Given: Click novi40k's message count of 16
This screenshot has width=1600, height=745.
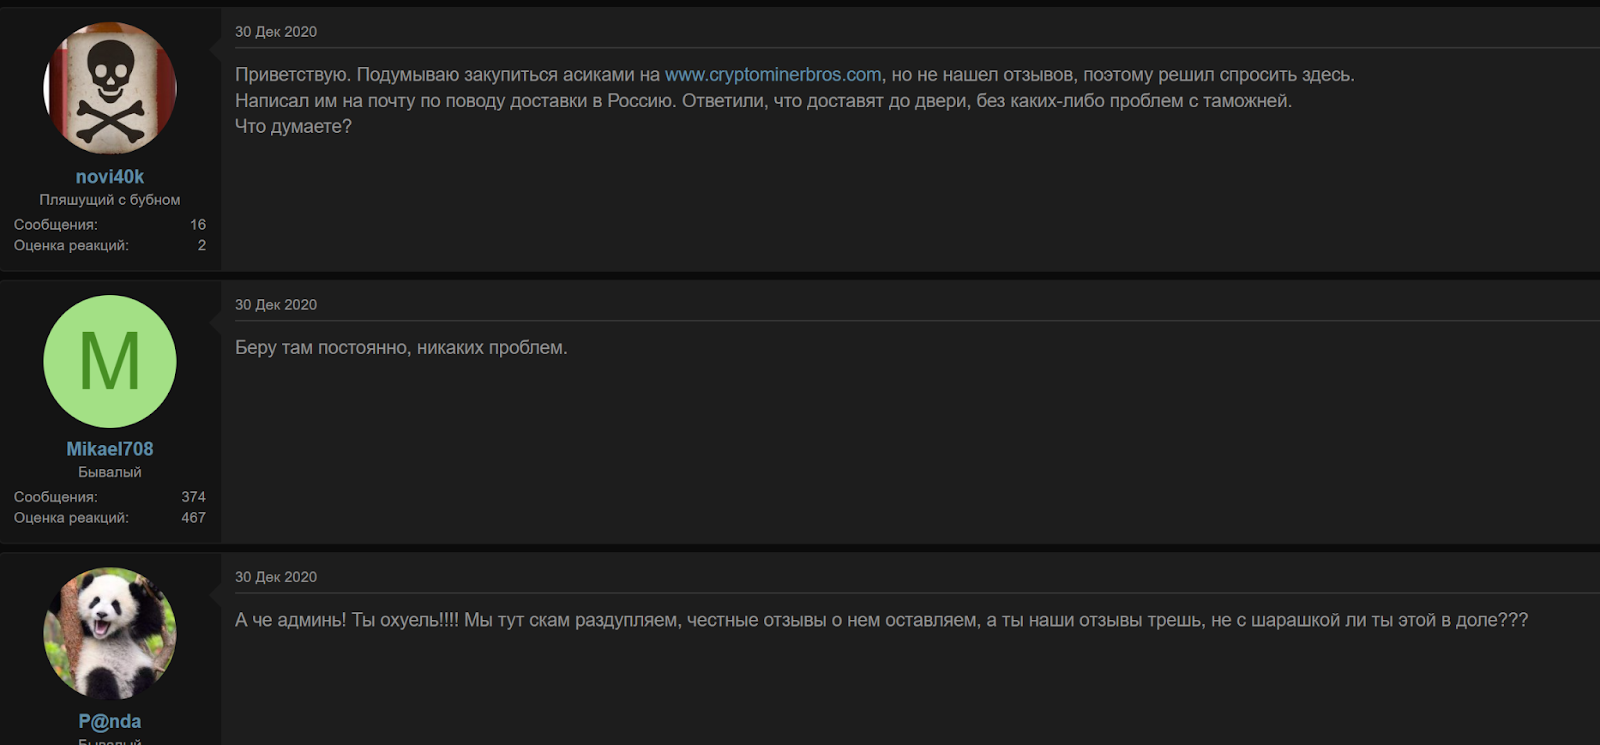Looking at the screenshot, I should click(x=198, y=225).
